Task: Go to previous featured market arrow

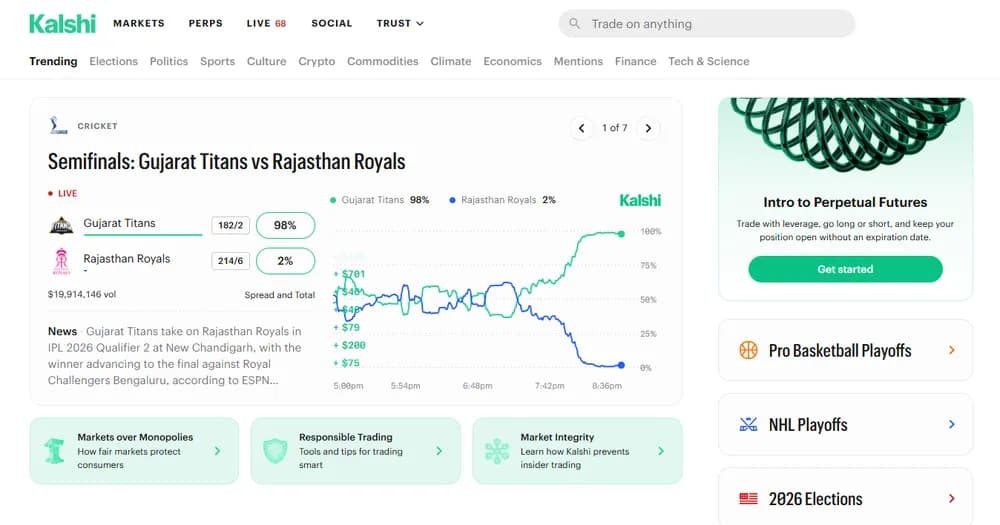Action: pyautogui.click(x=582, y=128)
